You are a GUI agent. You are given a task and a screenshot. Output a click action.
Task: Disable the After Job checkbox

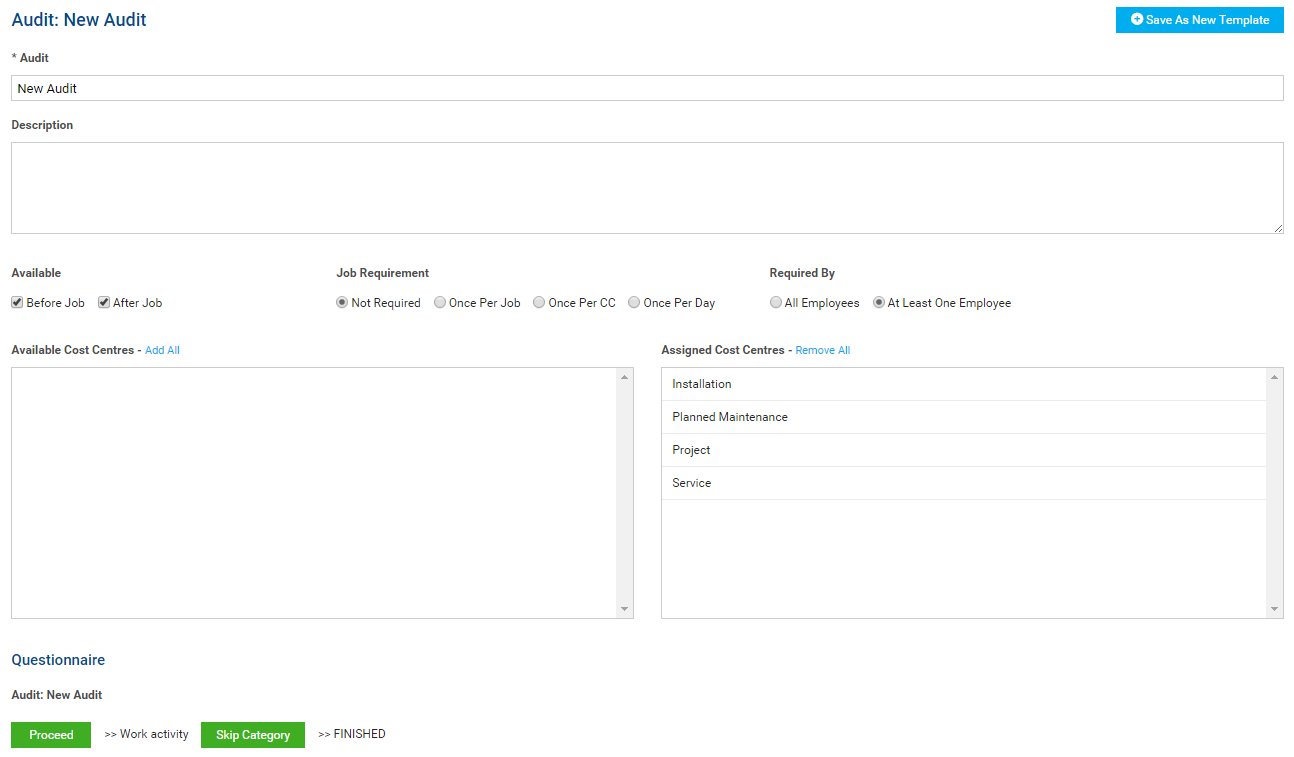(x=103, y=302)
